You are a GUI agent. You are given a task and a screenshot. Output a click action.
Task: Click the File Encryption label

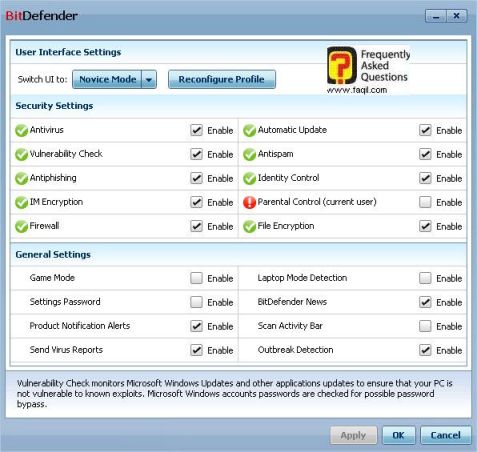[286, 226]
